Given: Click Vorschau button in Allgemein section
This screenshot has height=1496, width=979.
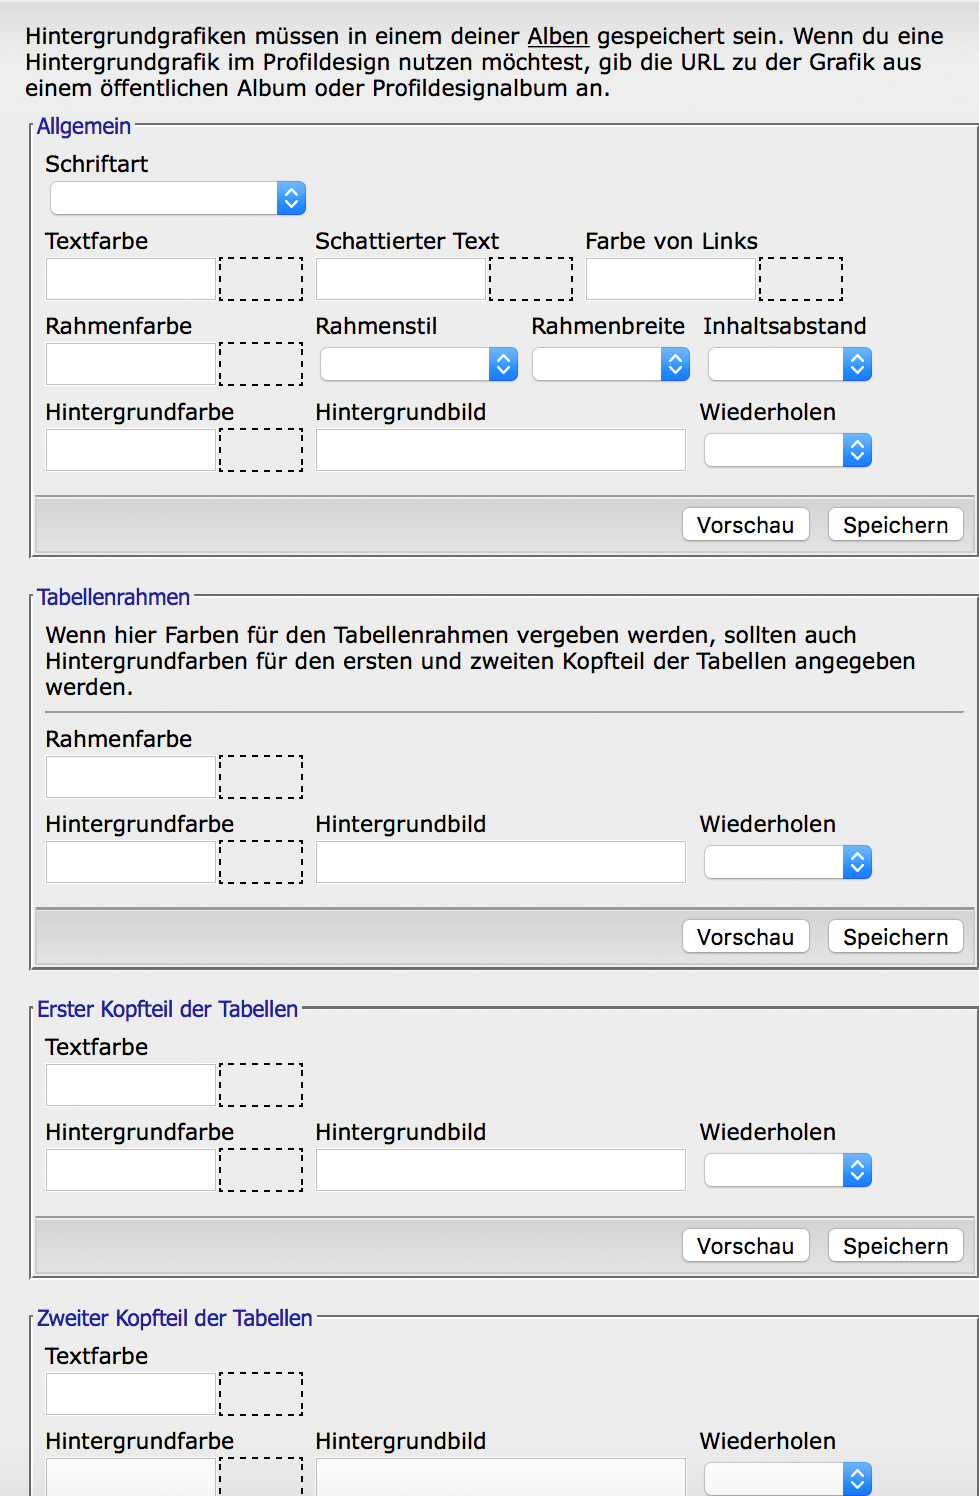Looking at the screenshot, I should point(745,525).
